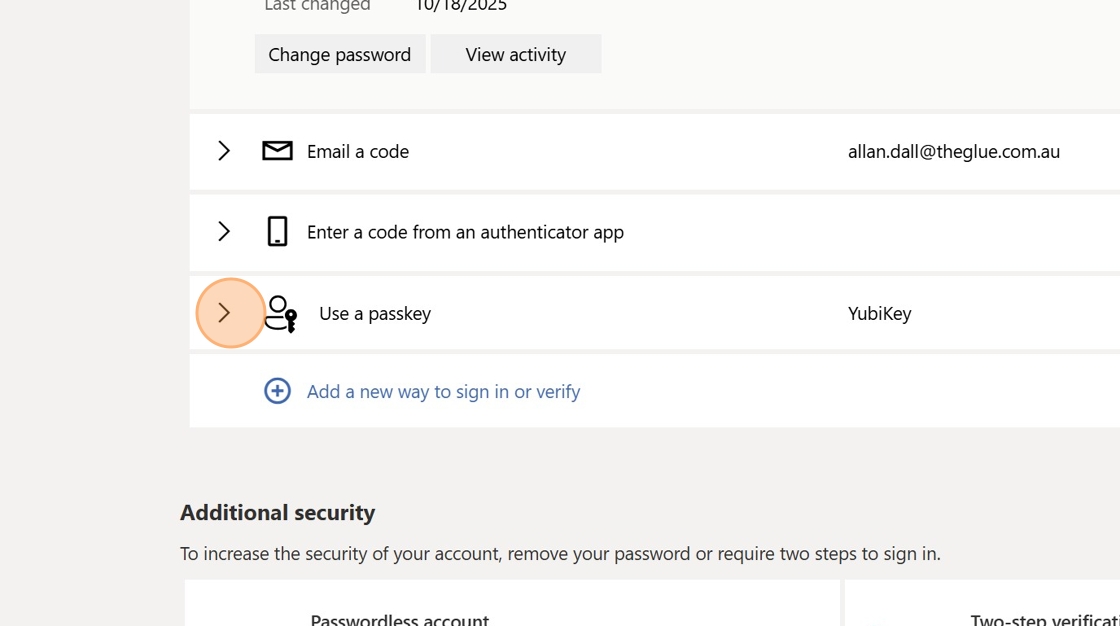Select Enter a code from an authenticator app
This screenshot has width=1120, height=626.
coord(465,232)
